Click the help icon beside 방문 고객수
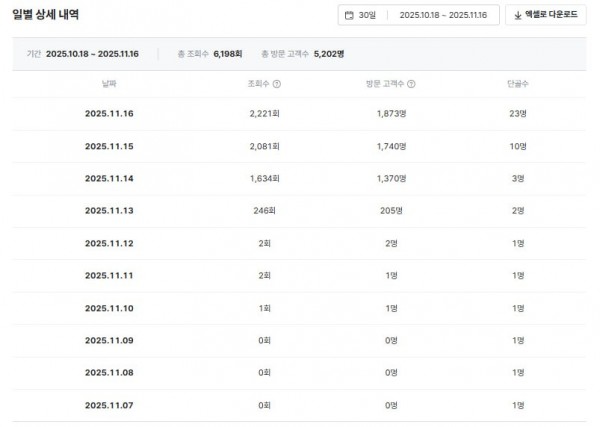 tap(411, 84)
